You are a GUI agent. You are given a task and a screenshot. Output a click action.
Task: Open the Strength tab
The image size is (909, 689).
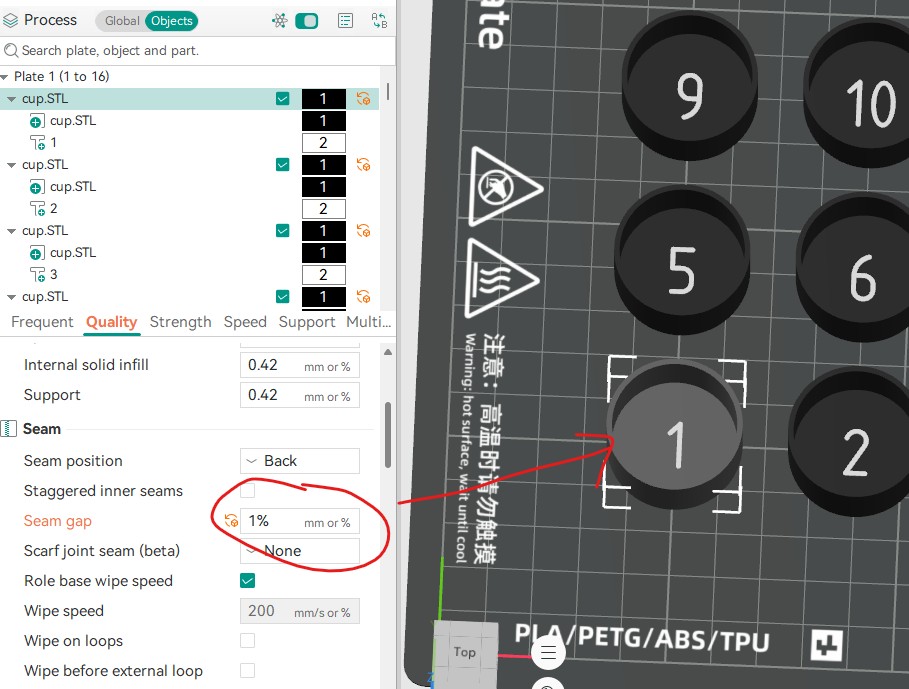(180, 322)
